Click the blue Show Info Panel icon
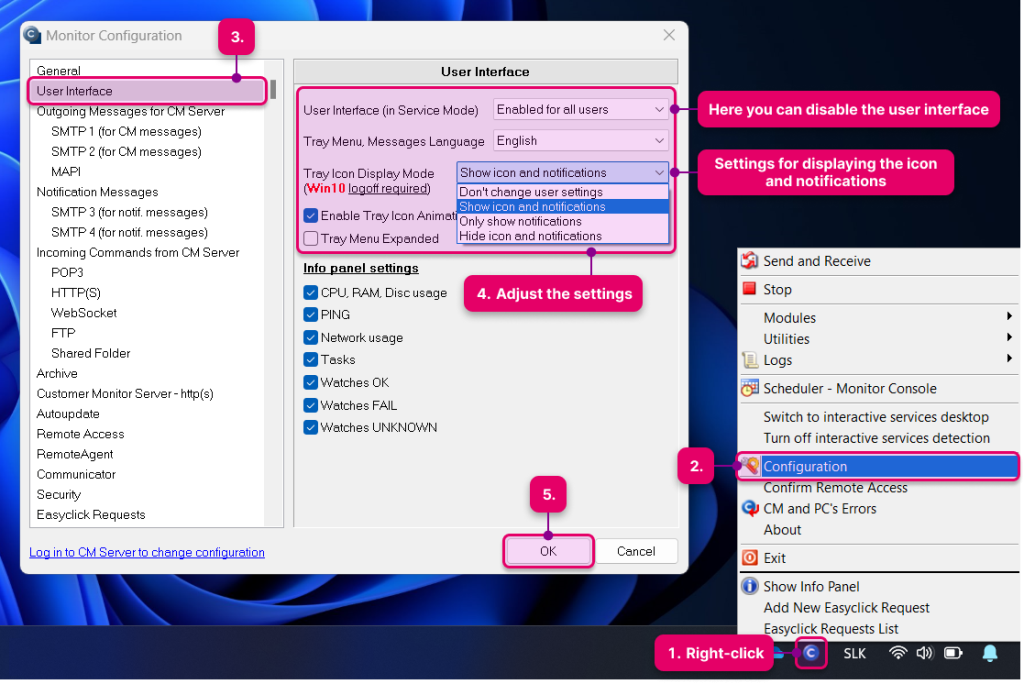 pos(752,588)
